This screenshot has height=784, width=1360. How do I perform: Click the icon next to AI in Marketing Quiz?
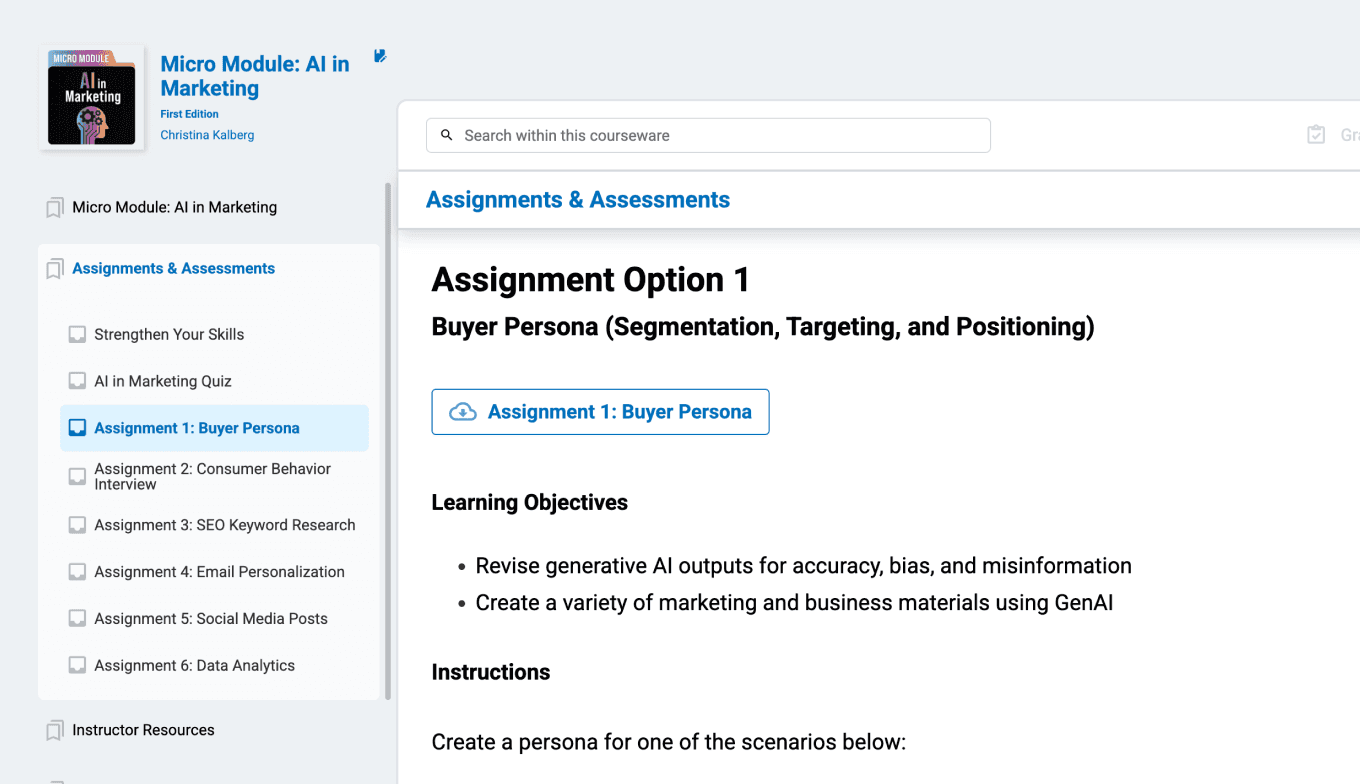[x=77, y=381]
